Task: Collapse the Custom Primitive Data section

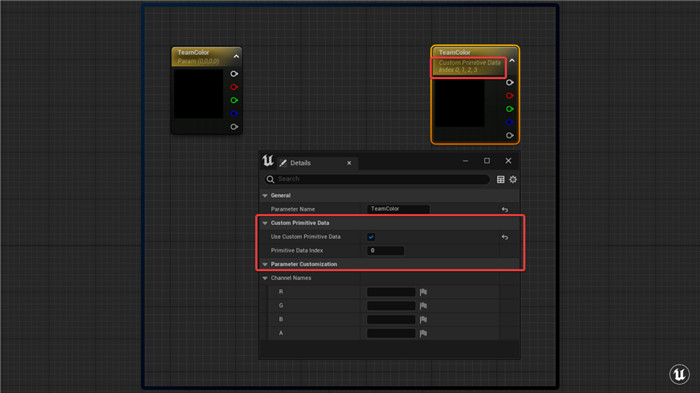Action: click(265, 223)
